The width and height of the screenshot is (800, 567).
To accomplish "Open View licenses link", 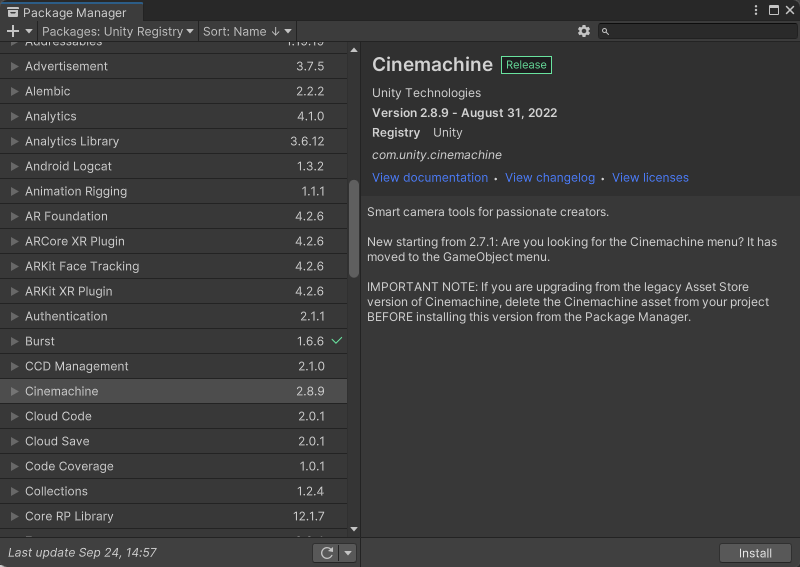I will point(650,178).
